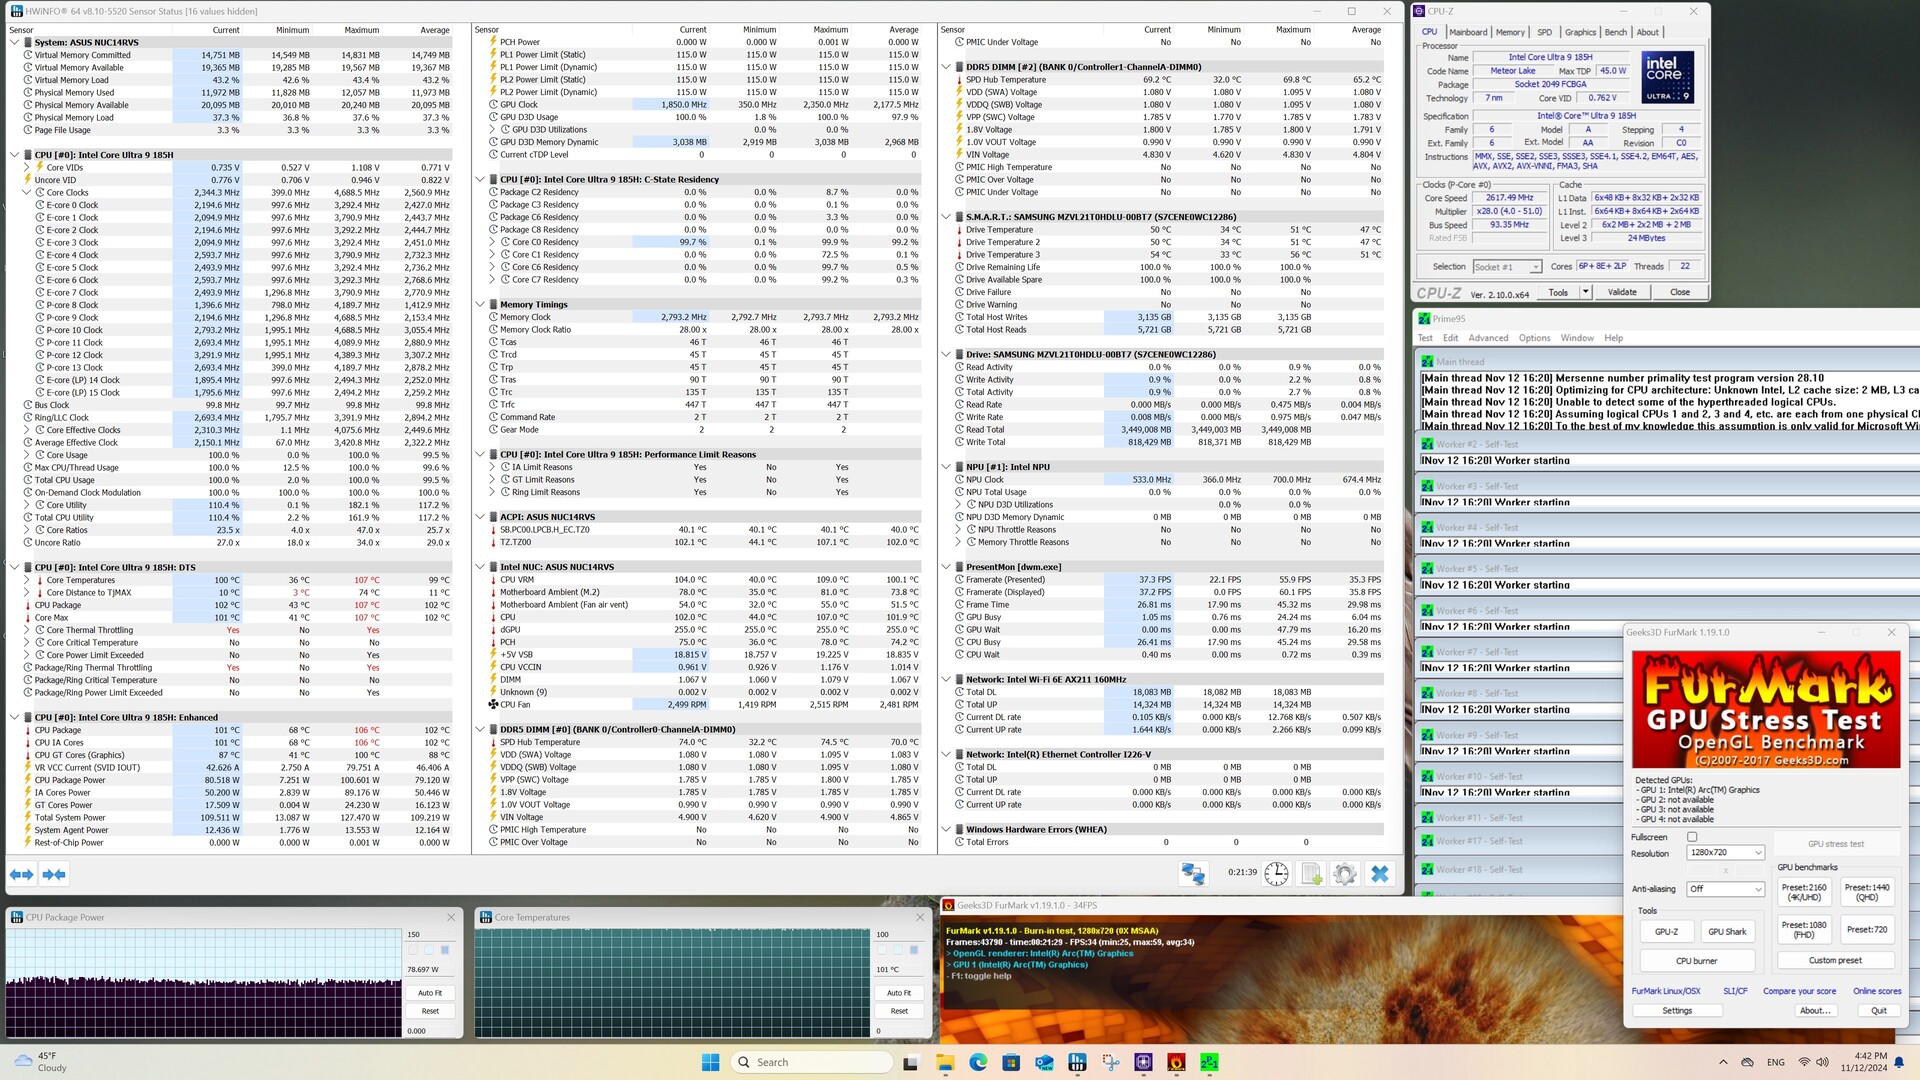Open CPU-Z Bench tab
This screenshot has height=1080, width=1920.
pyautogui.click(x=1616, y=32)
